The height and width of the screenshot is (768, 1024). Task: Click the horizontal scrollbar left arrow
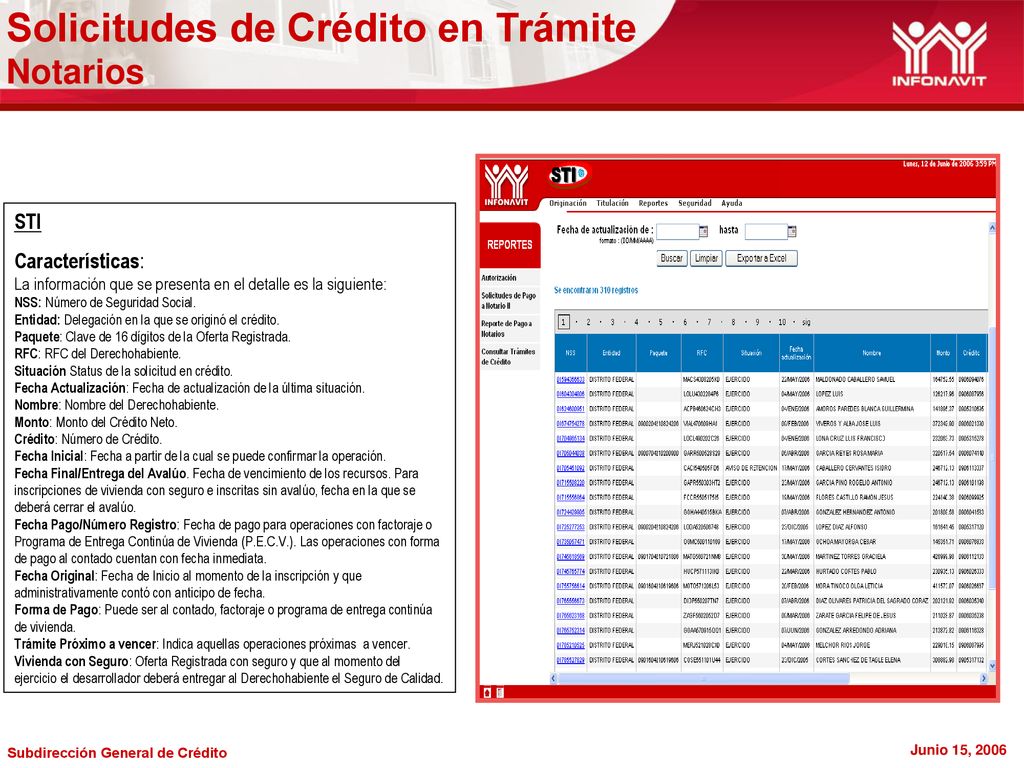click(554, 679)
